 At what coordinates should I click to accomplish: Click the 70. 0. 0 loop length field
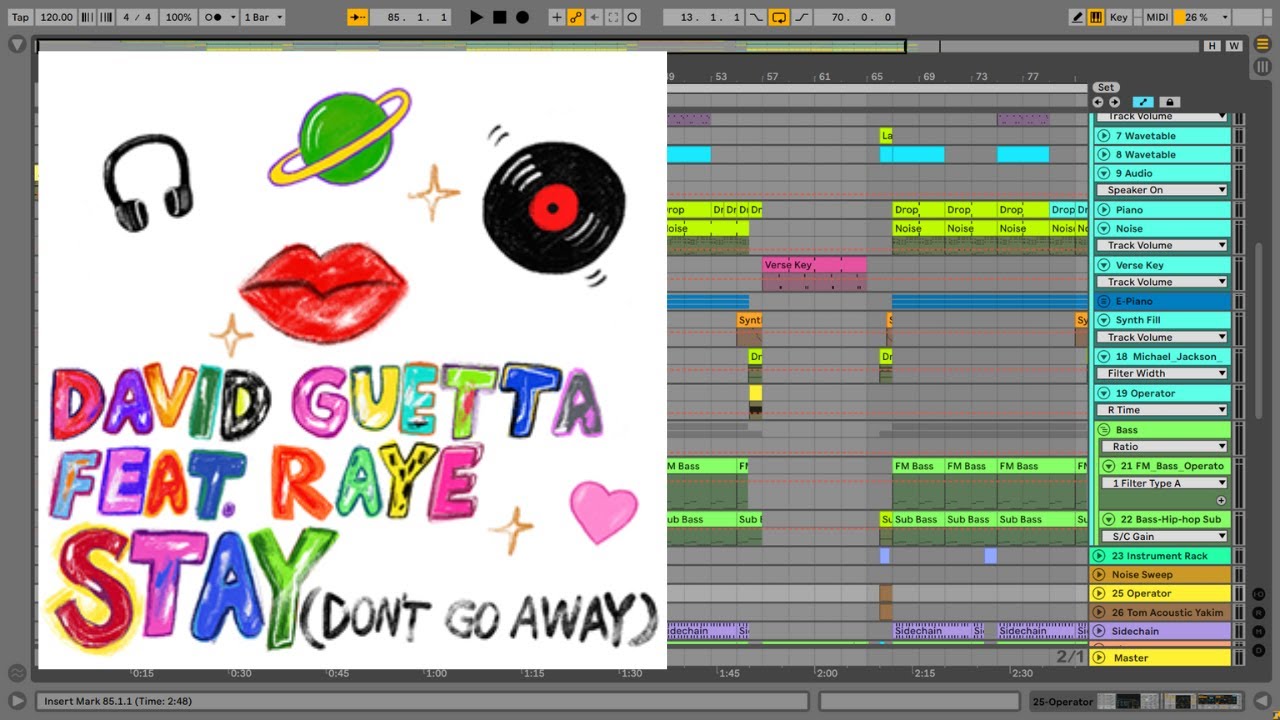click(x=854, y=17)
